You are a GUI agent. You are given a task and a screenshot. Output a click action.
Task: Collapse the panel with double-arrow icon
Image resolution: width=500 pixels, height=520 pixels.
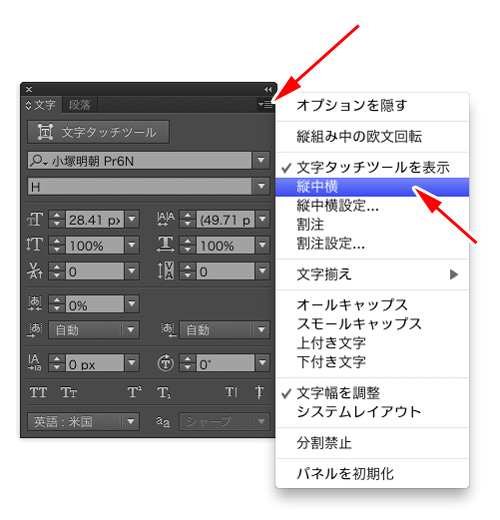[x=268, y=89]
